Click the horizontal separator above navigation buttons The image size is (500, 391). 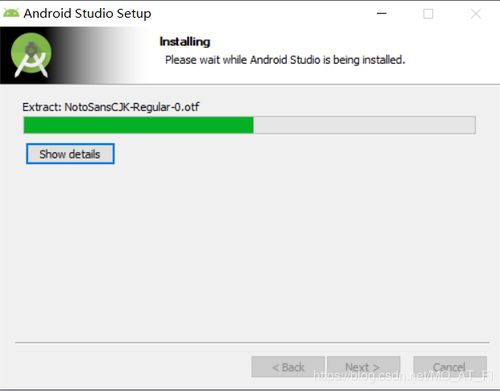click(x=252, y=342)
